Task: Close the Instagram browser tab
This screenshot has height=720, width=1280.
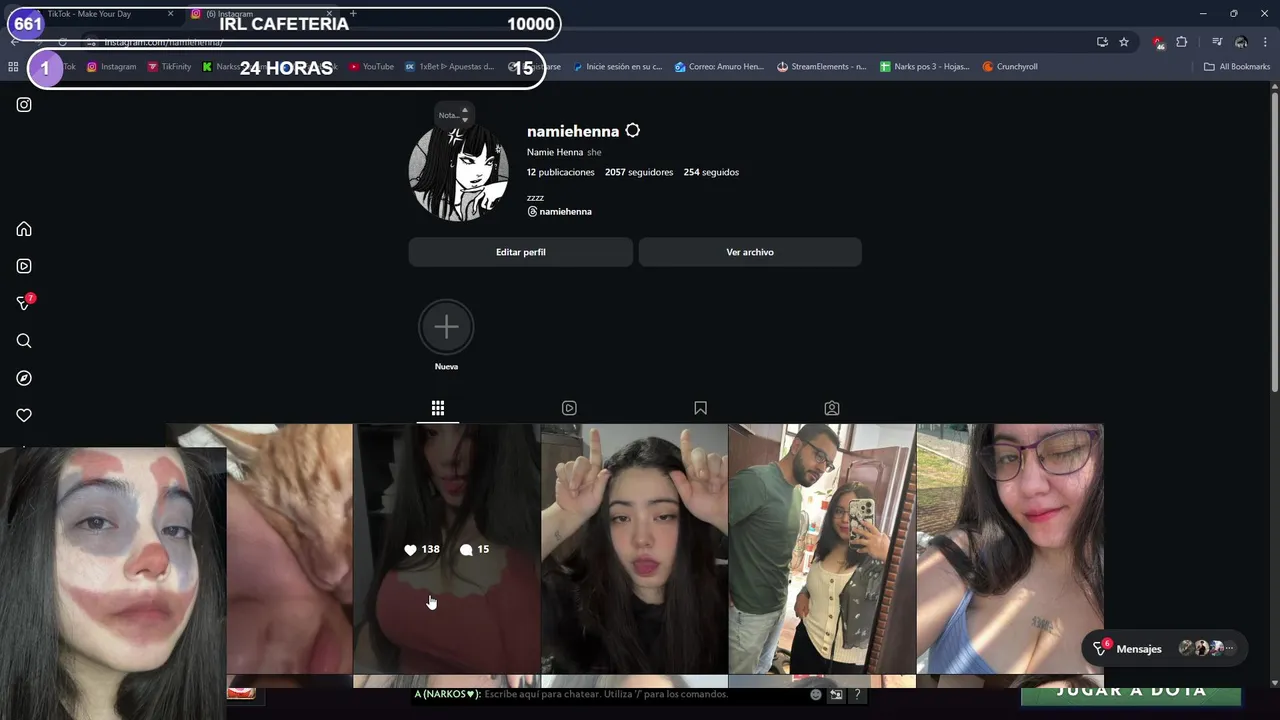Action: (327, 14)
